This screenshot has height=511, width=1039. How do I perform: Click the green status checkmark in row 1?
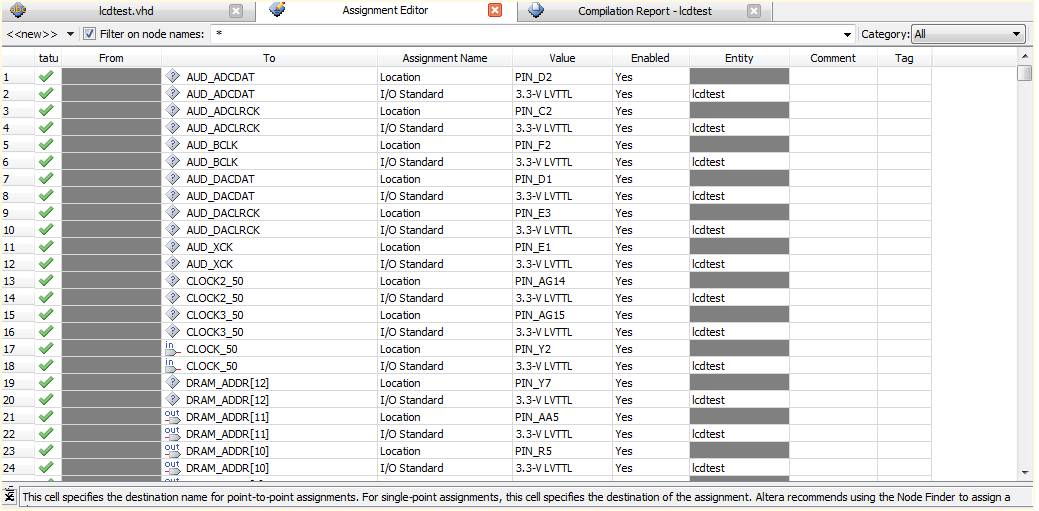46,77
